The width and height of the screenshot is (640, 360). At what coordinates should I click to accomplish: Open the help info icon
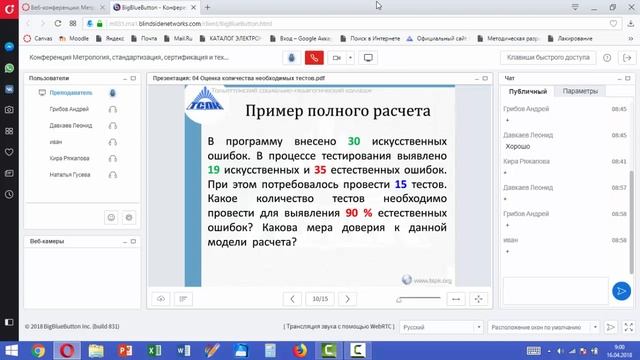point(607,58)
